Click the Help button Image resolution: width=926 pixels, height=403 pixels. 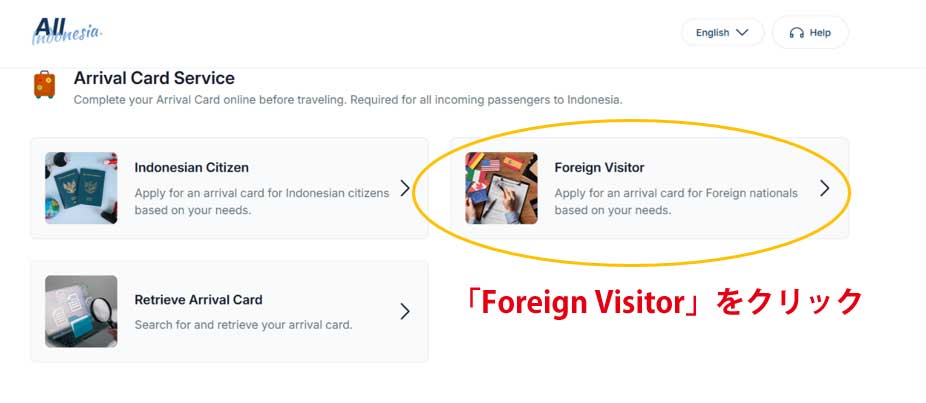(x=810, y=33)
